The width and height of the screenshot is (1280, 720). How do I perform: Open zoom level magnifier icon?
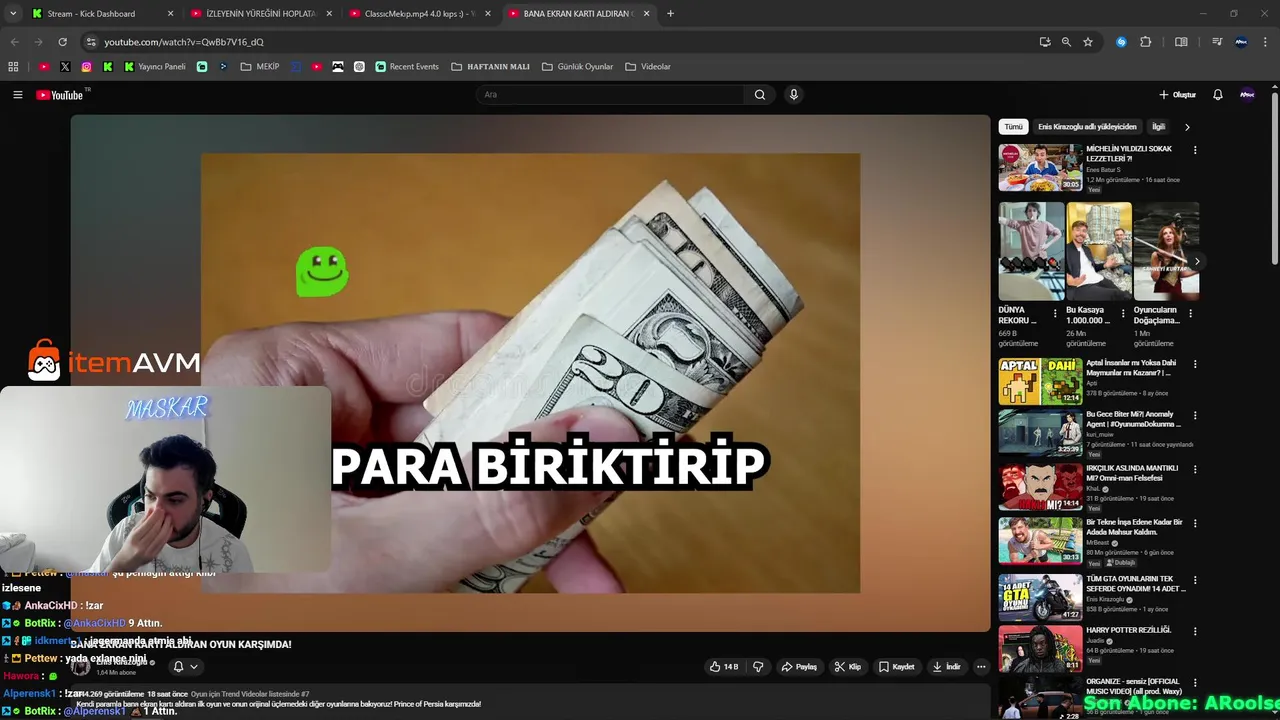tap(1066, 42)
